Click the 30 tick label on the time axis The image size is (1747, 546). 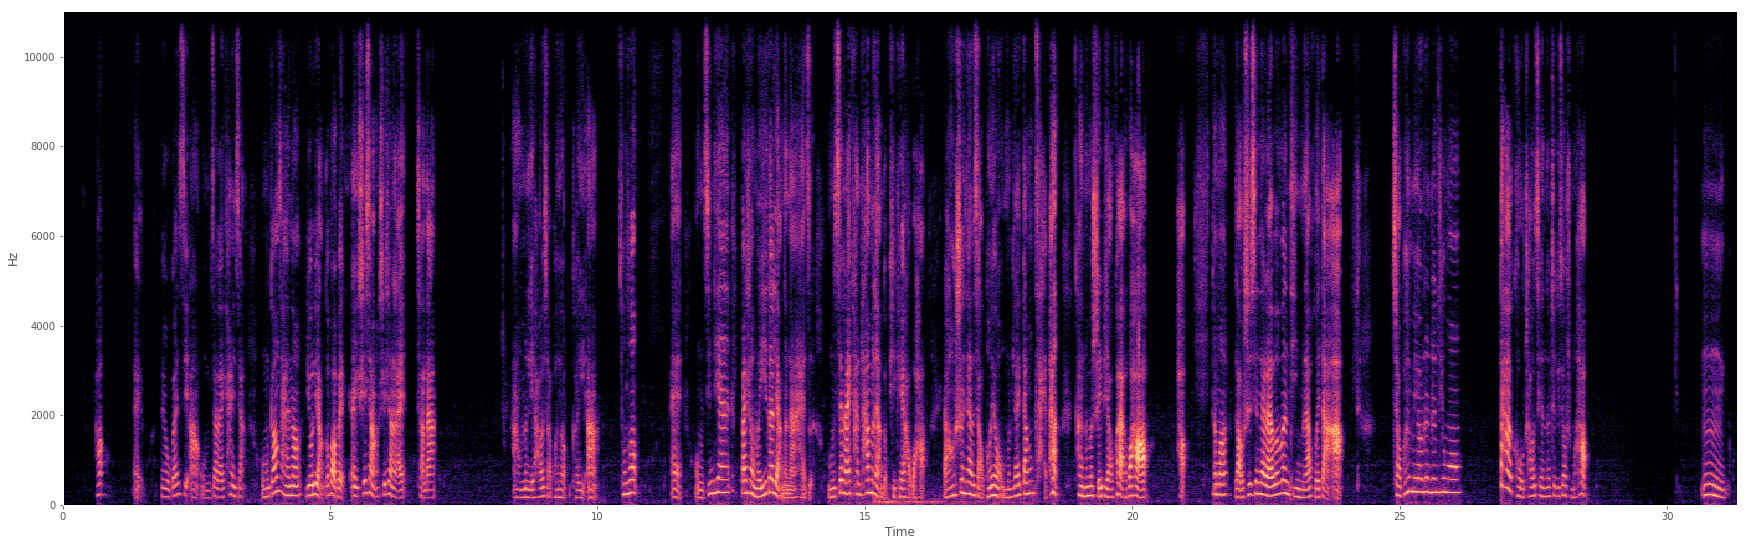point(1667,516)
